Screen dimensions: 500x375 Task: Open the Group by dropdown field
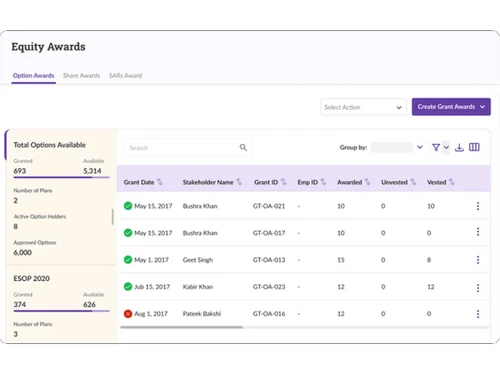tap(392, 147)
